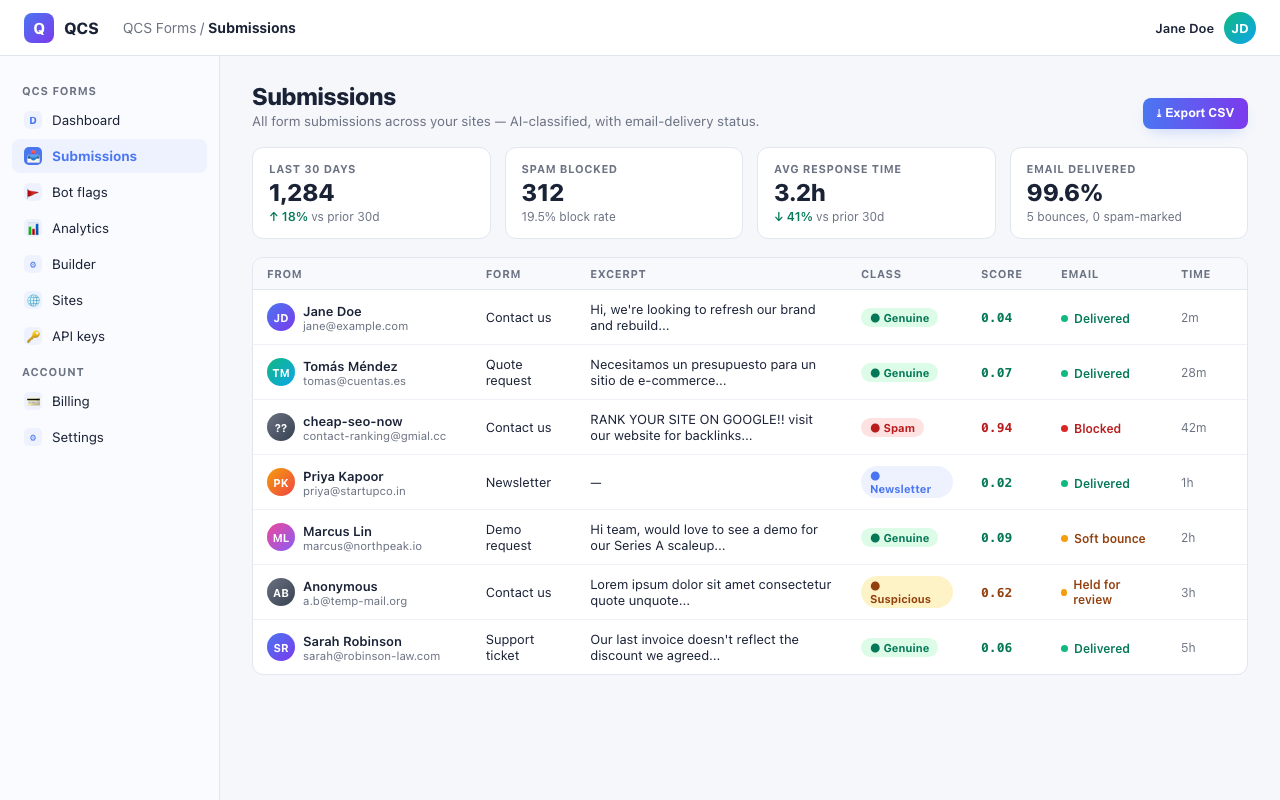Screen dimensions: 1280x800
Task: Sort by the Score column header
Action: pyautogui.click(x=1001, y=274)
